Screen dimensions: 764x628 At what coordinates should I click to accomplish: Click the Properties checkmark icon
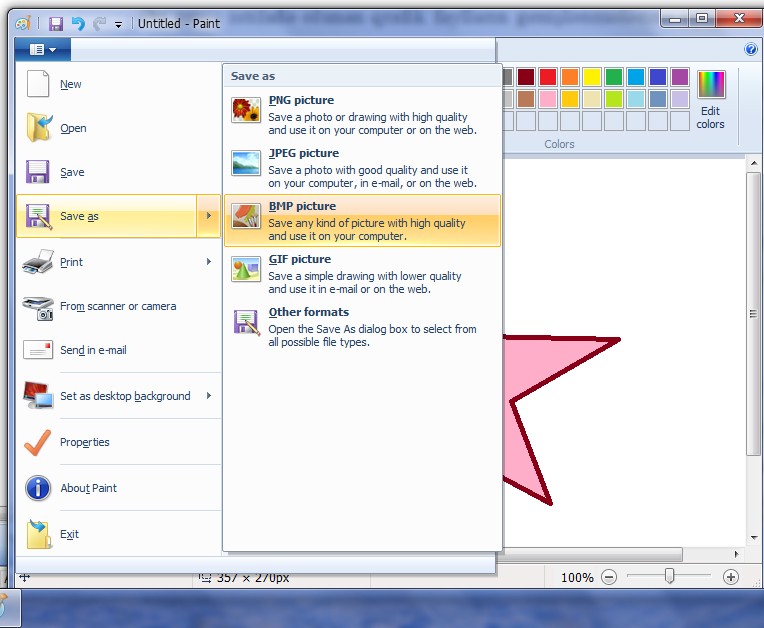[x=38, y=442]
